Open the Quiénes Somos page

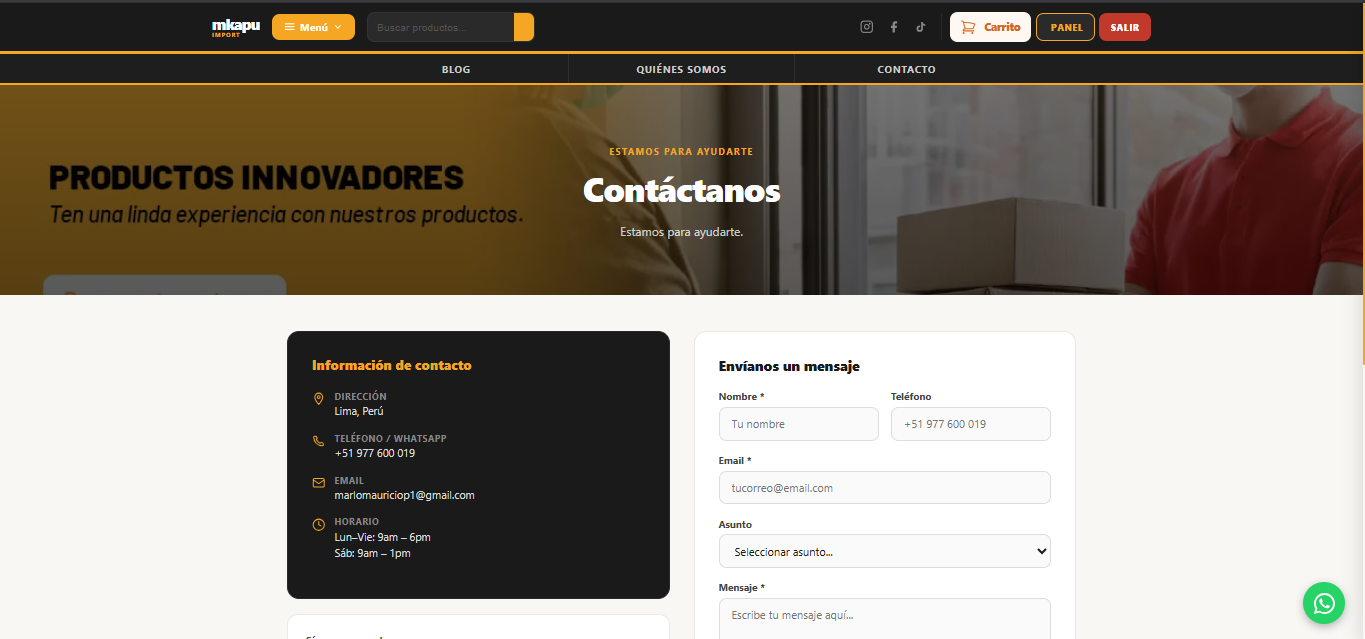click(681, 69)
